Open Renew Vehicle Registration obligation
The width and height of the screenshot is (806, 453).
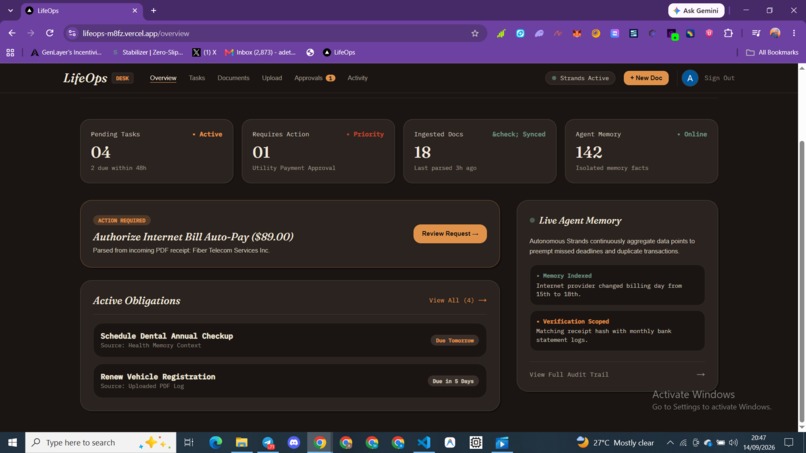coord(290,380)
